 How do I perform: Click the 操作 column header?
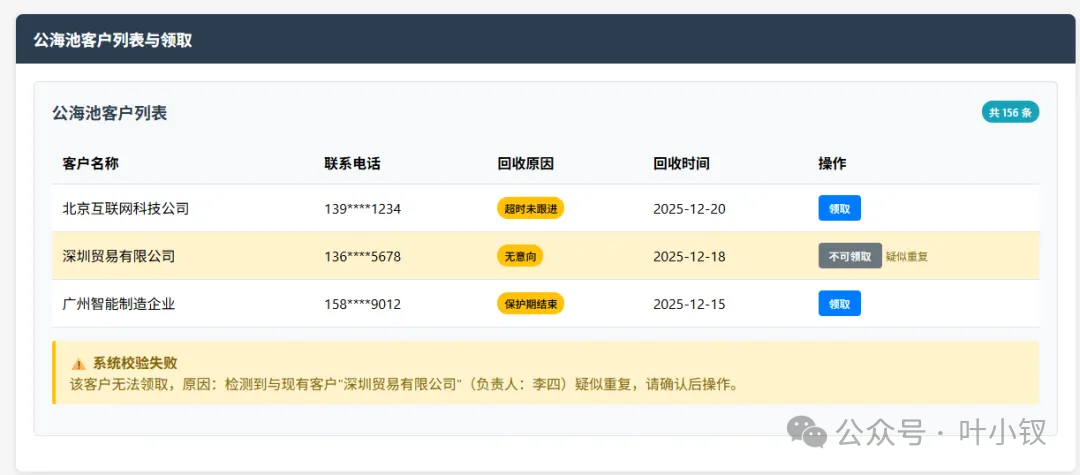tap(832, 164)
